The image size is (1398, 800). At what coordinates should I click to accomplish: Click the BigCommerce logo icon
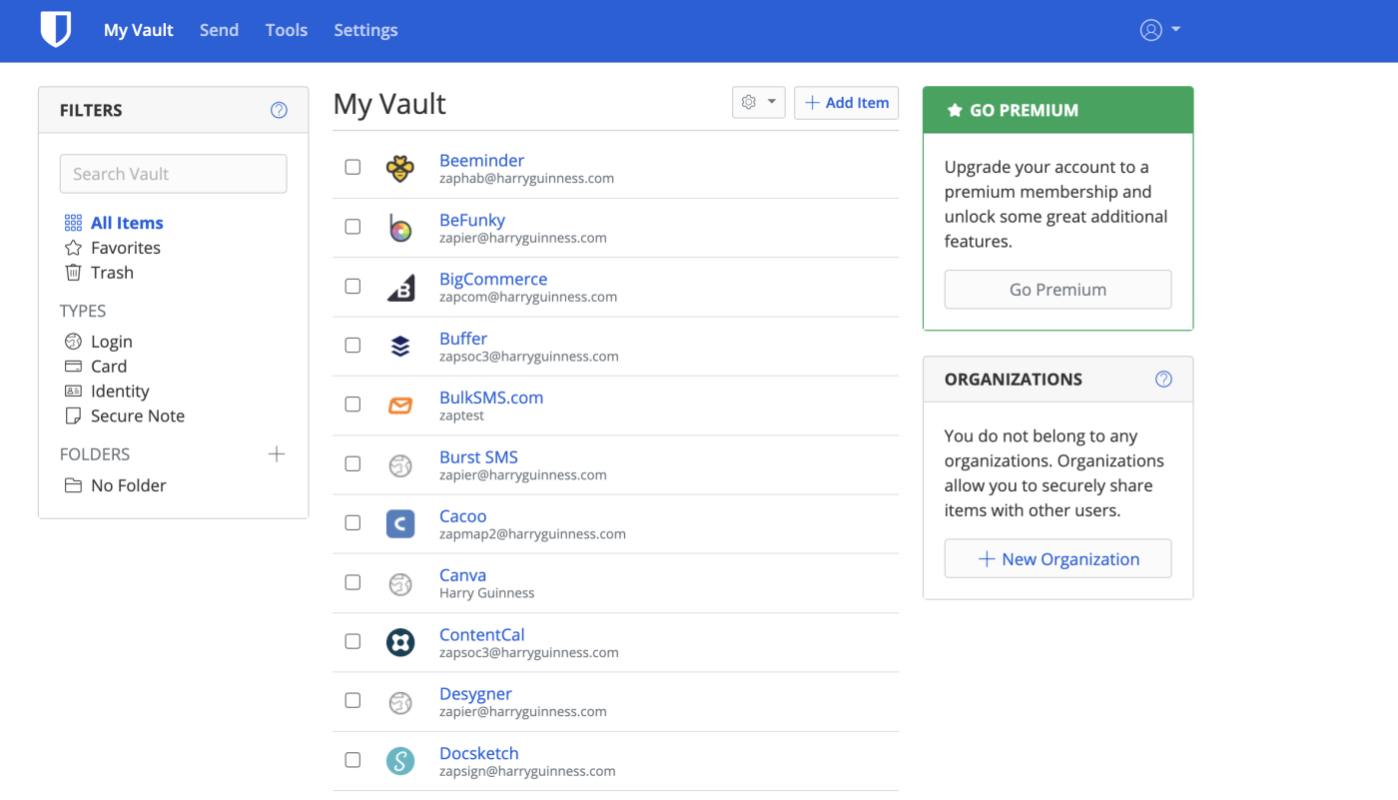400,287
